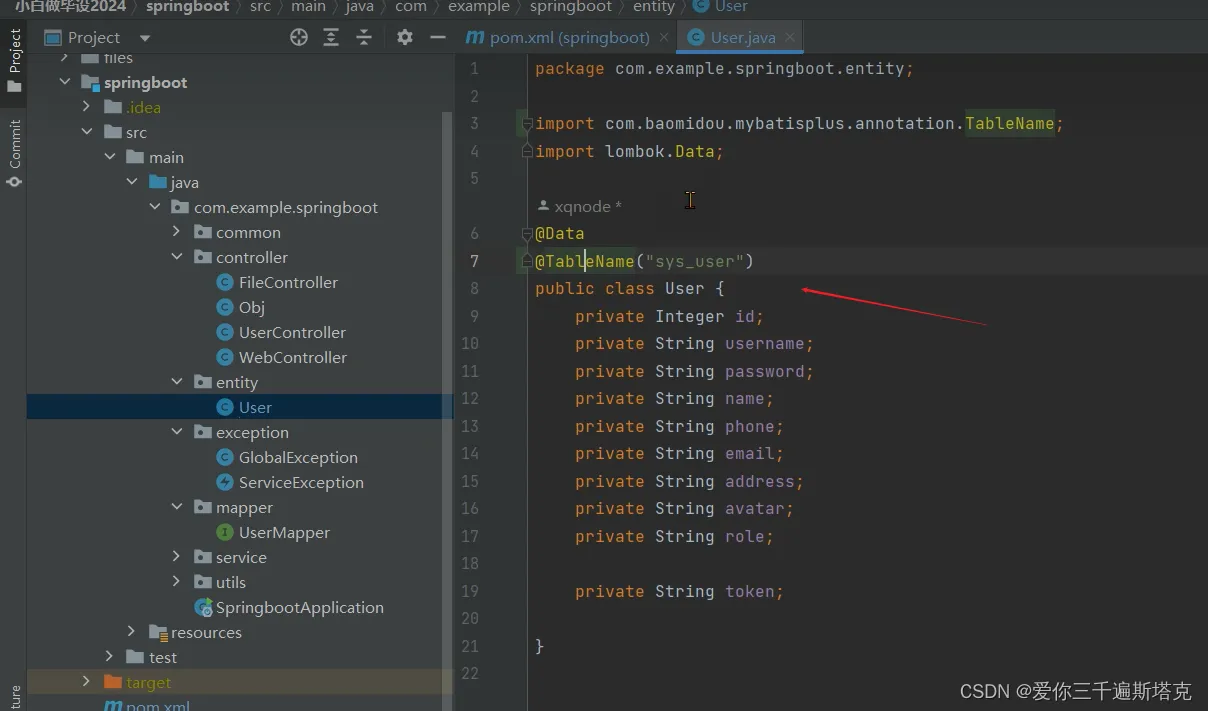Click the Expand All icon in Project panel
Screen dimensions: 1208x711
click(331, 37)
